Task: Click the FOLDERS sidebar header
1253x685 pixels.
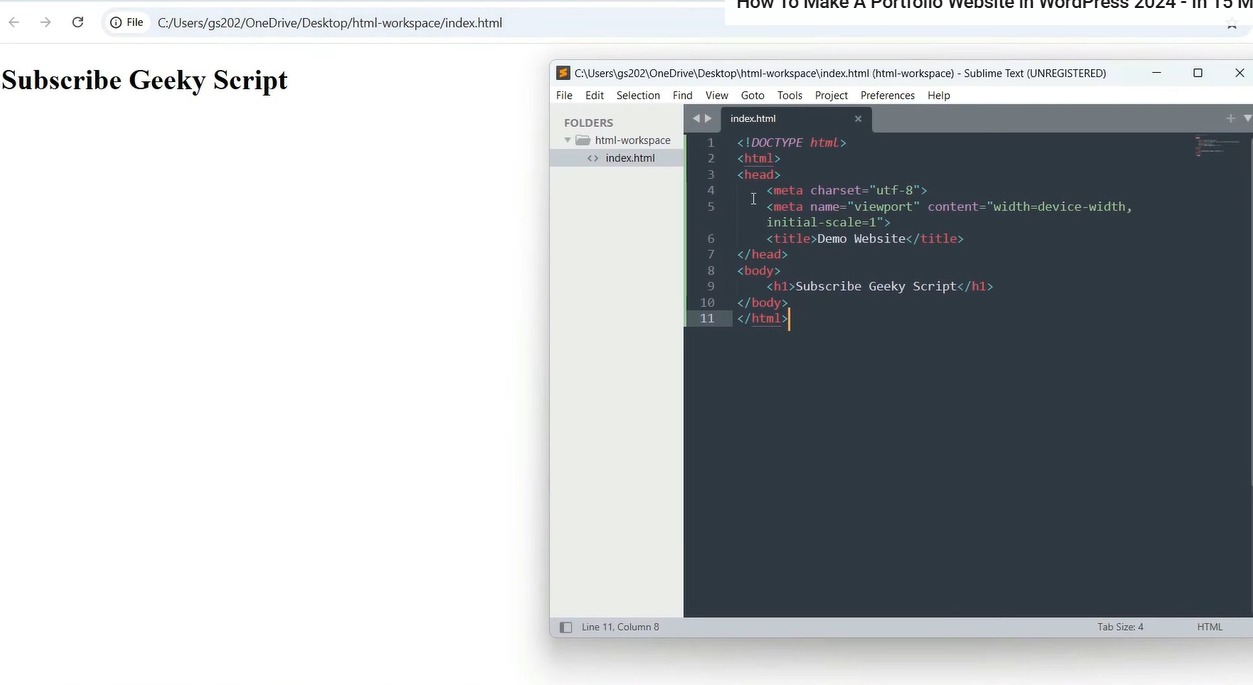Action: click(588, 123)
